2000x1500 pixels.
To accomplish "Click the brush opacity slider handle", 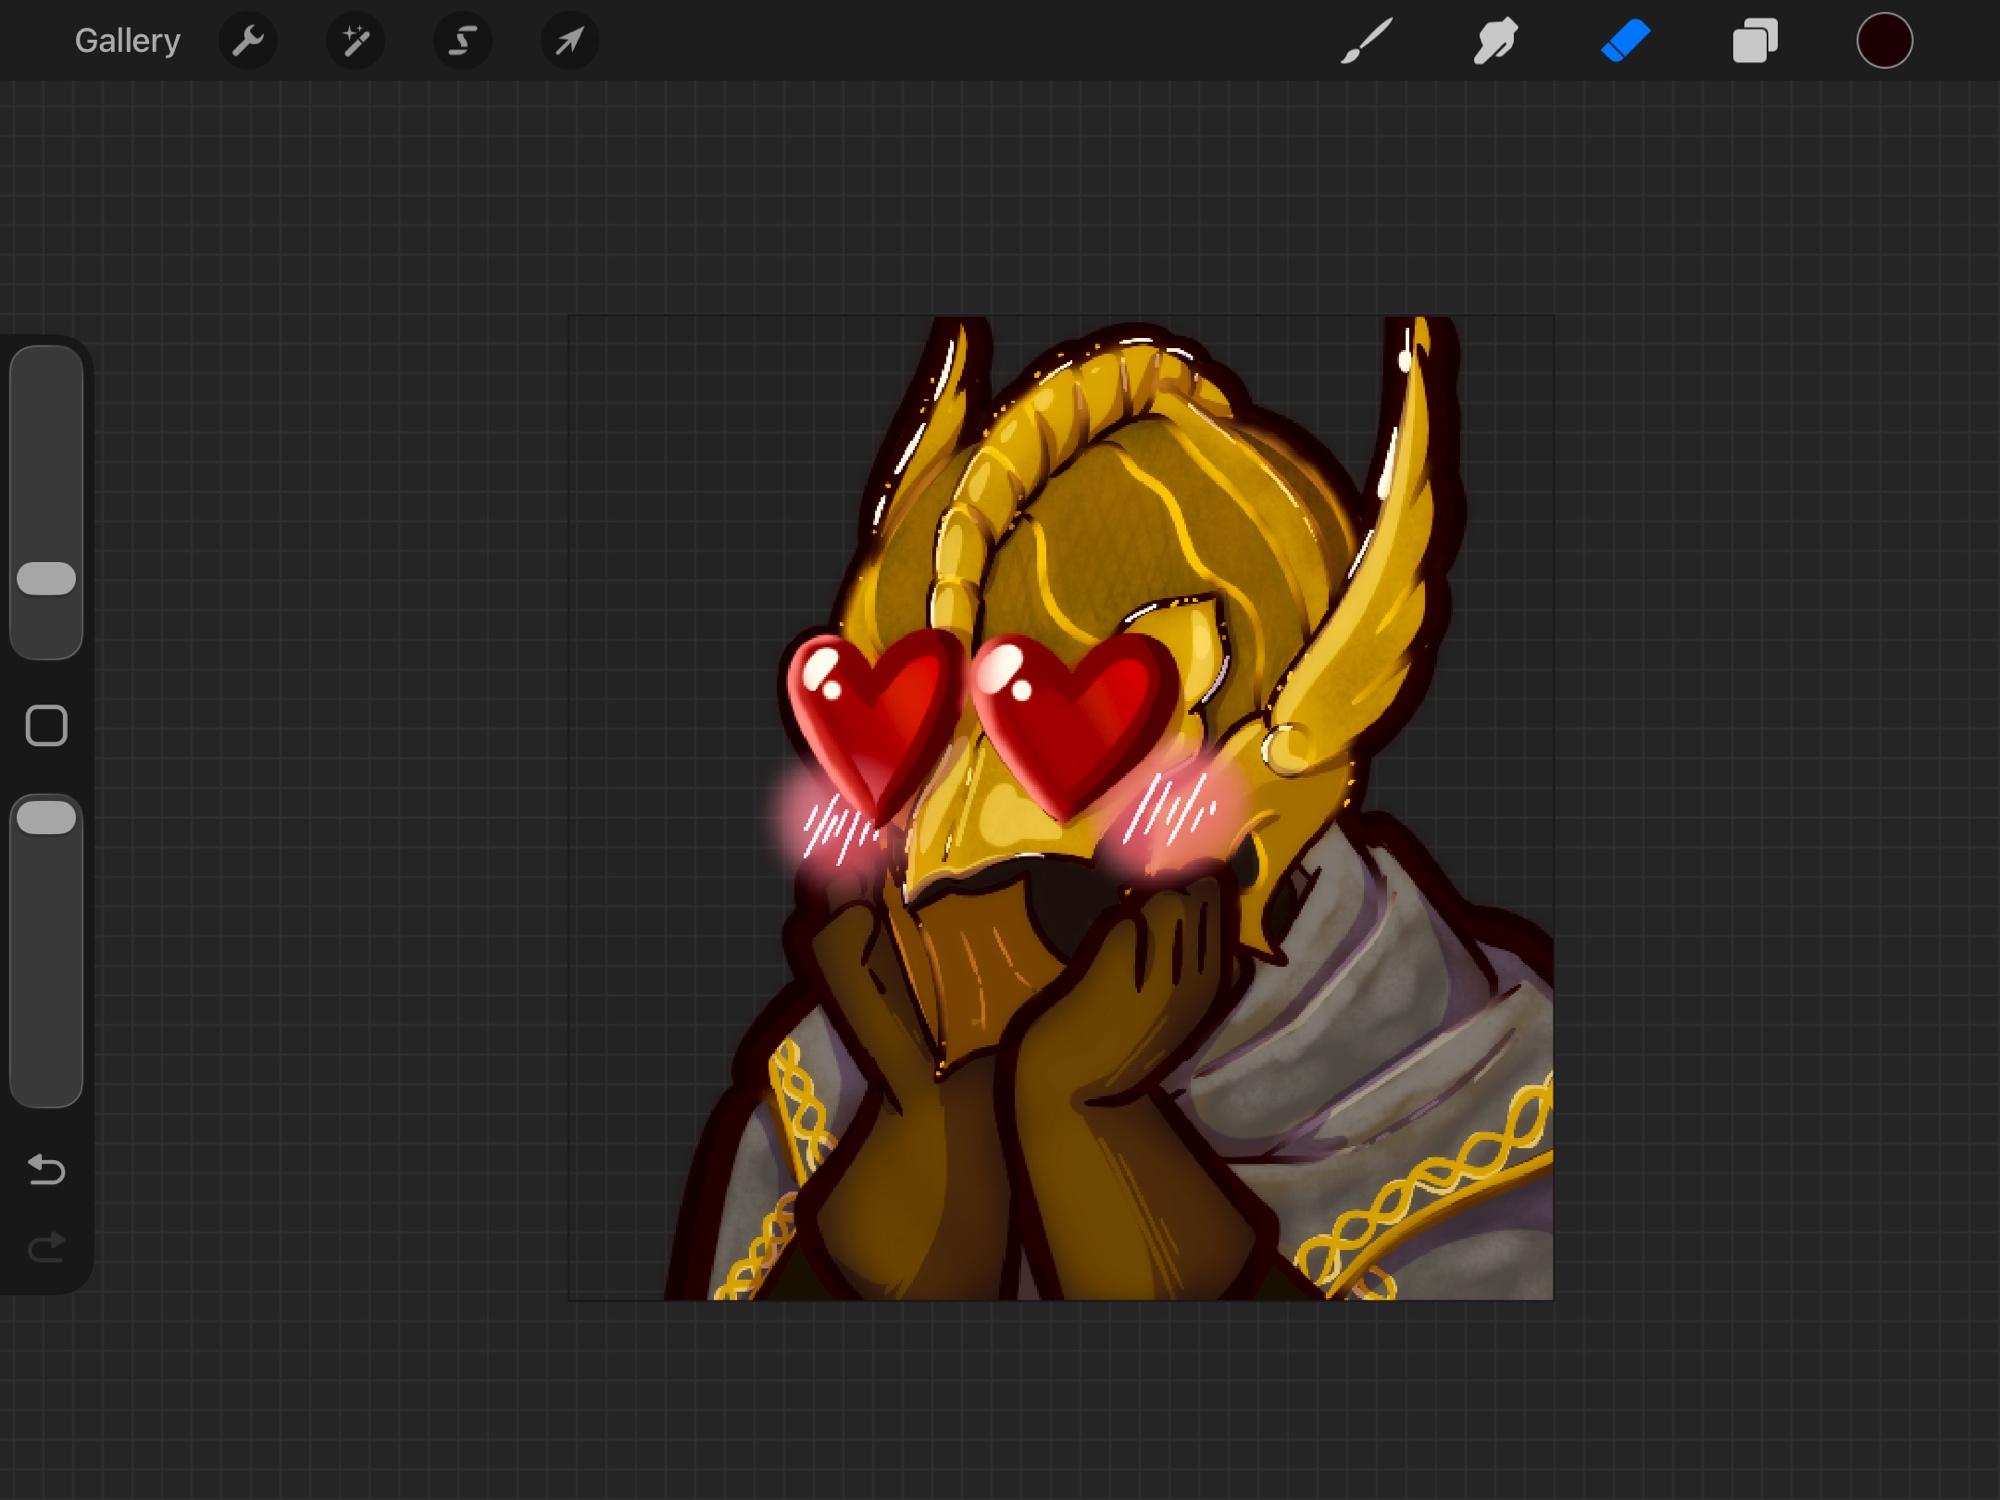I will click(46, 817).
